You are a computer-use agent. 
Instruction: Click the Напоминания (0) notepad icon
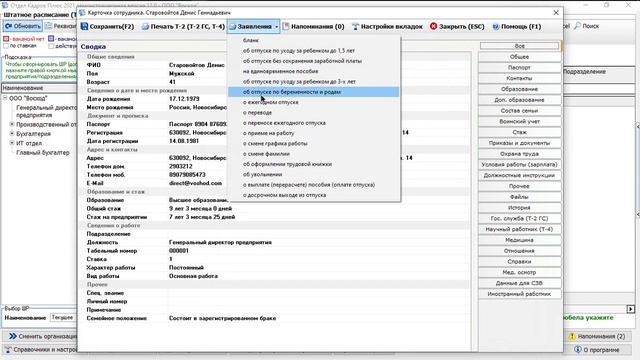[286, 27]
